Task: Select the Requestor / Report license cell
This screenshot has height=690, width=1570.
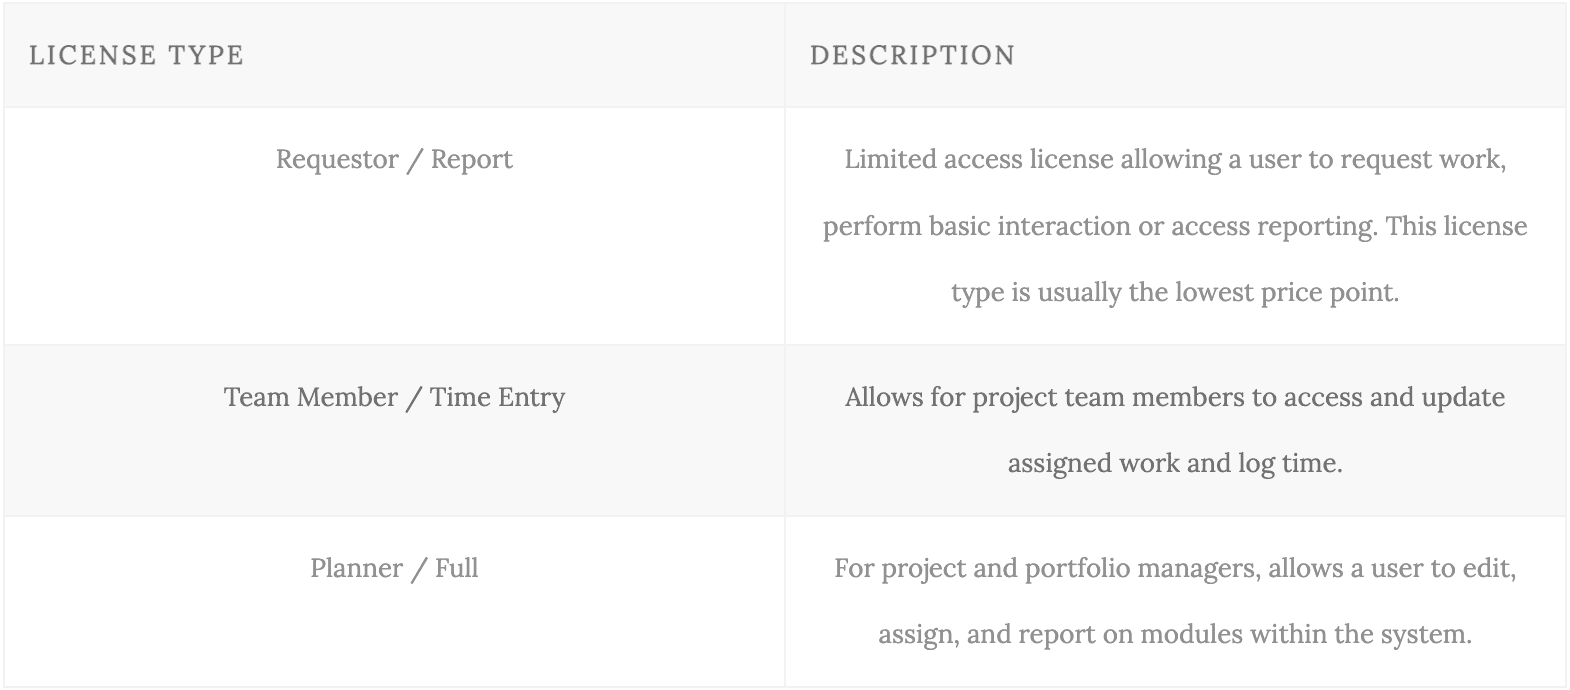Action: [x=394, y=226]
